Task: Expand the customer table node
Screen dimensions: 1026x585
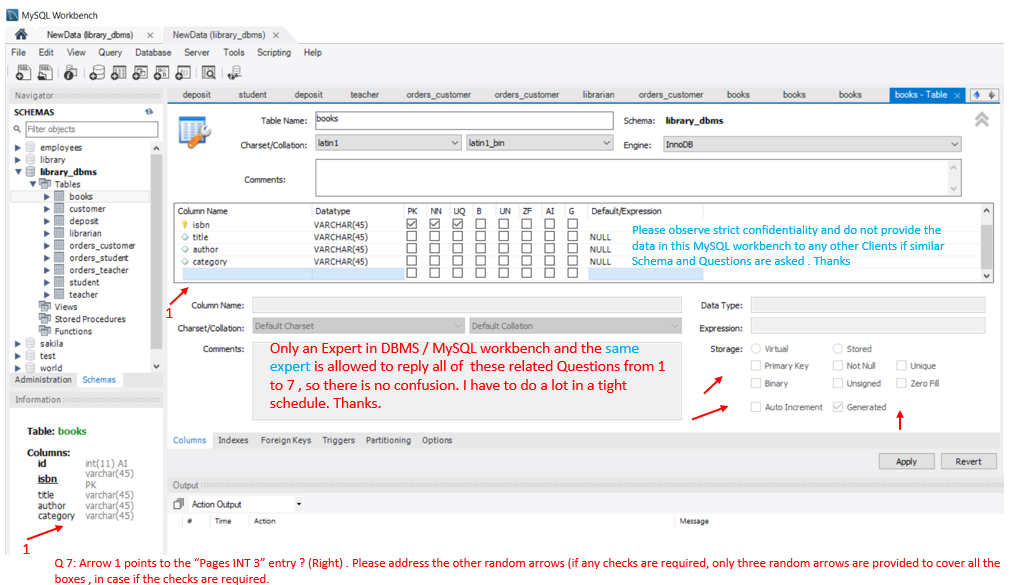Action: pyautogui.click(x=46, y=209)
